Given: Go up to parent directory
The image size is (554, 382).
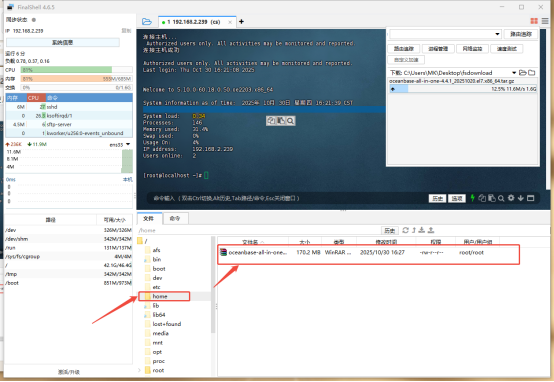Looking at the screenshot, I should pyautogui.click(x=414, y=230).
